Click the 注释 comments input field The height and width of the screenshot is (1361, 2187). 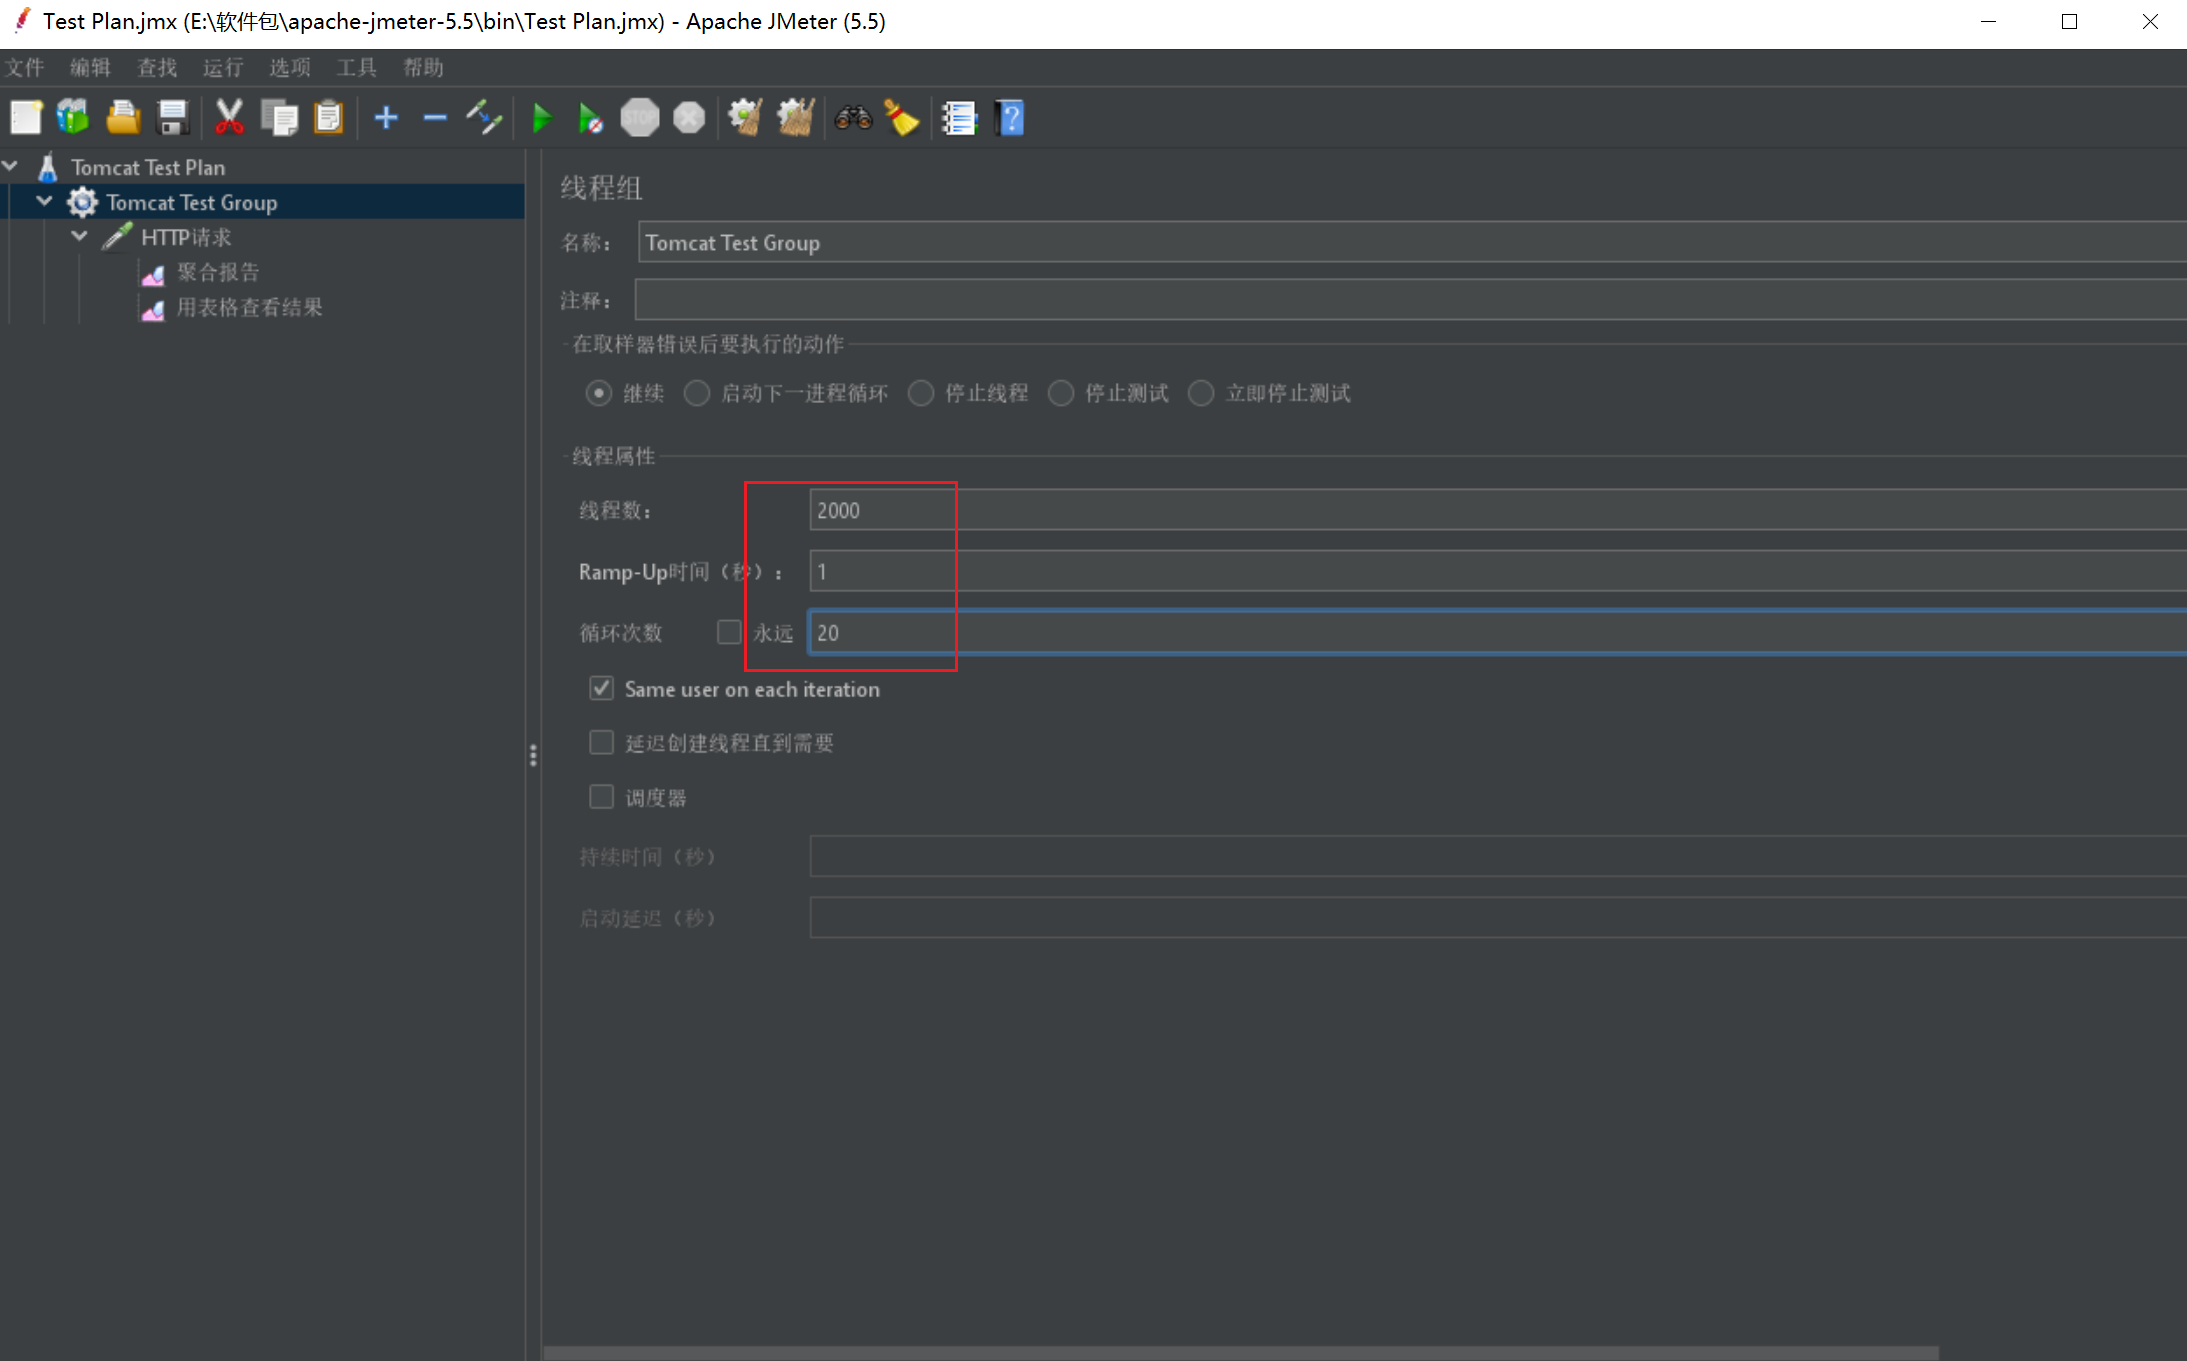point(1411,300)
